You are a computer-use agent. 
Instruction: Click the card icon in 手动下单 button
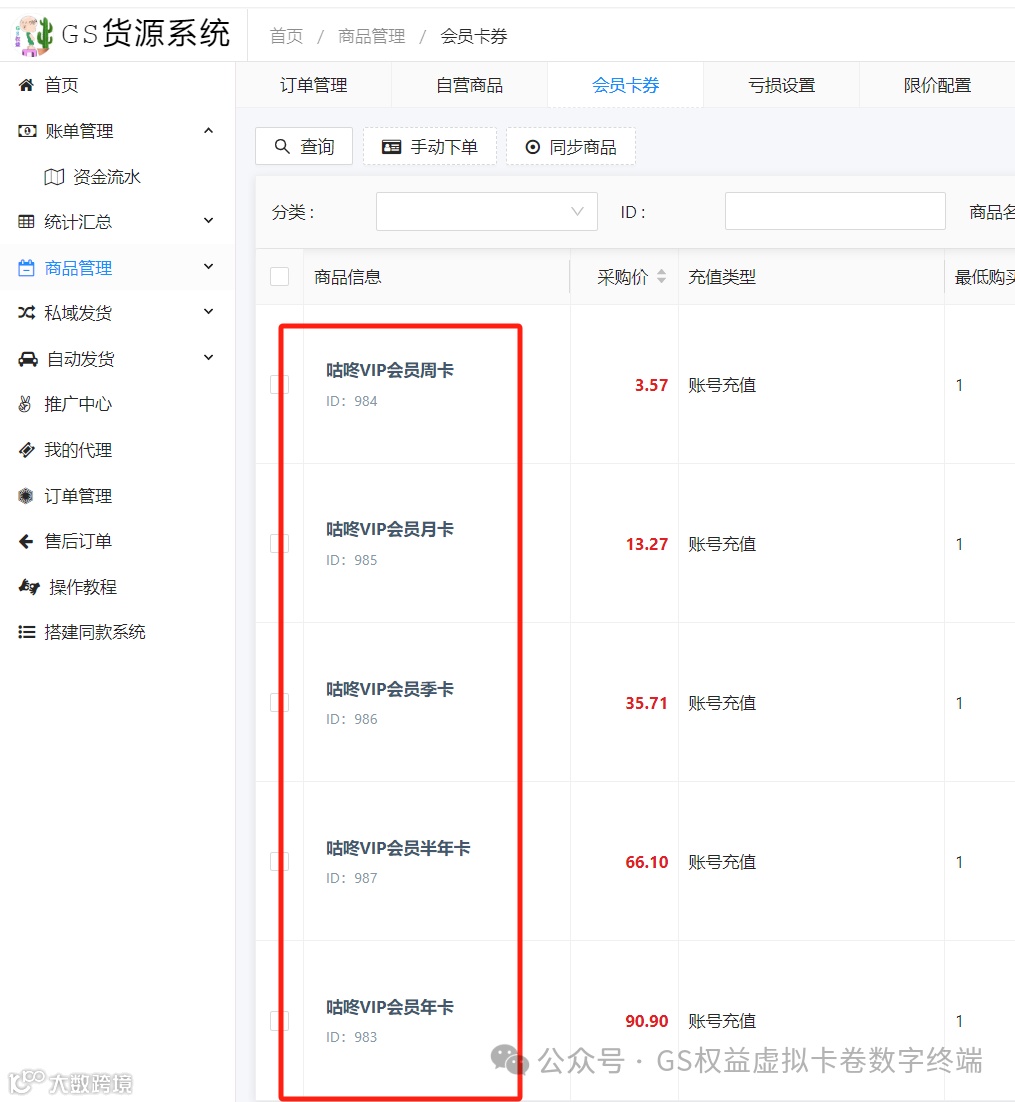[x=391, y=147]
